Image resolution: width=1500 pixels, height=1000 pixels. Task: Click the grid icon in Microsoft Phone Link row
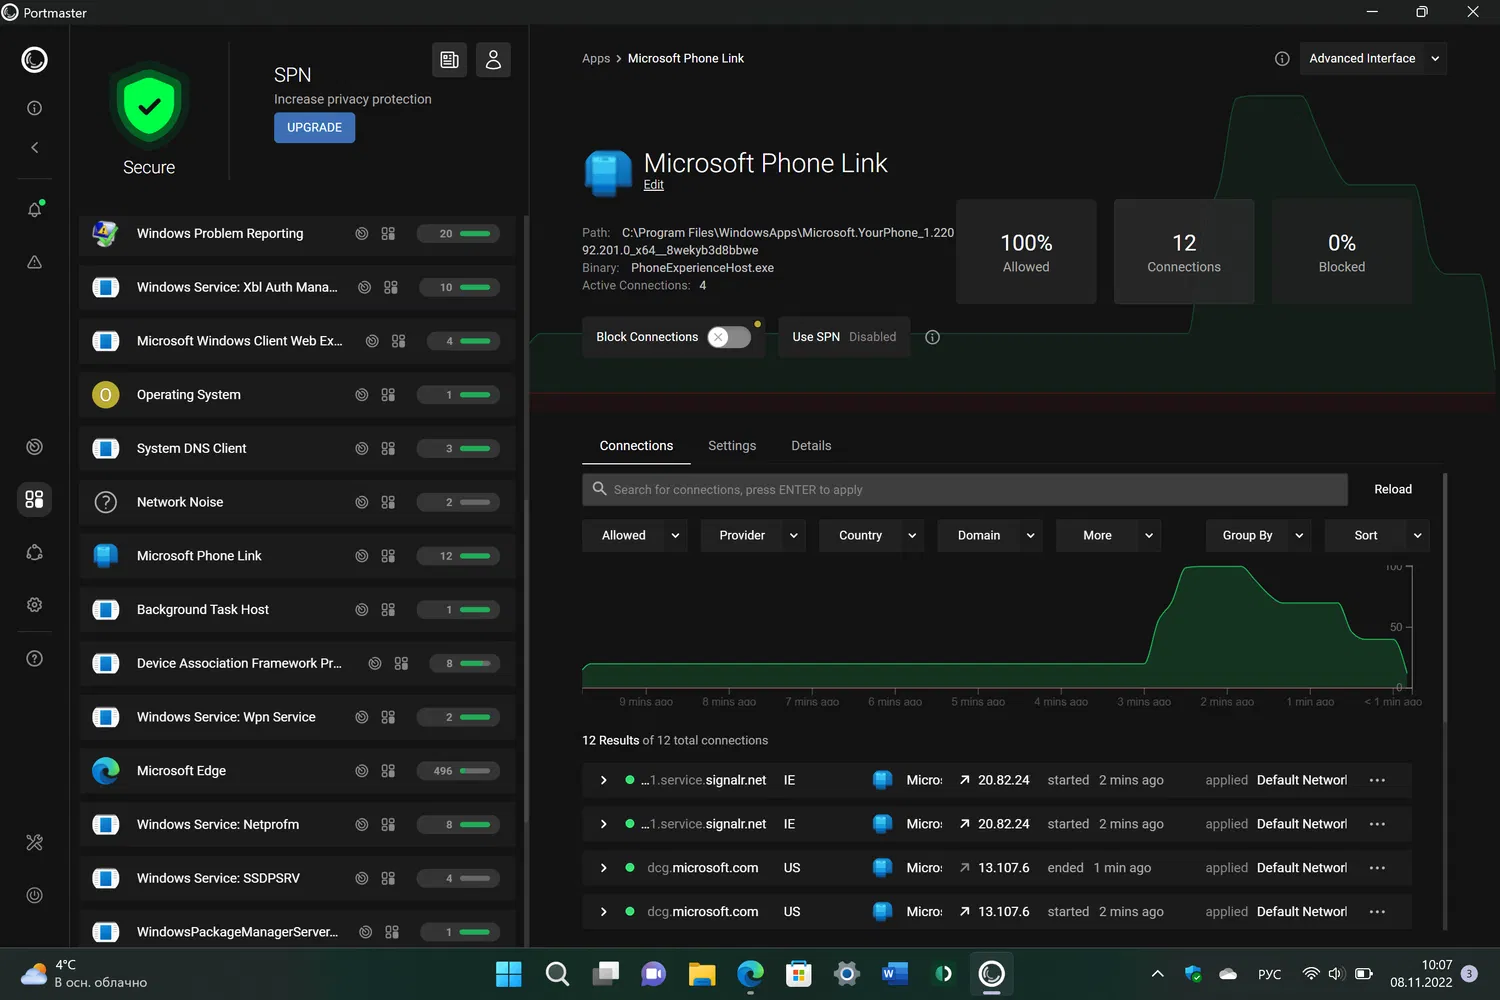pos(388,556)
